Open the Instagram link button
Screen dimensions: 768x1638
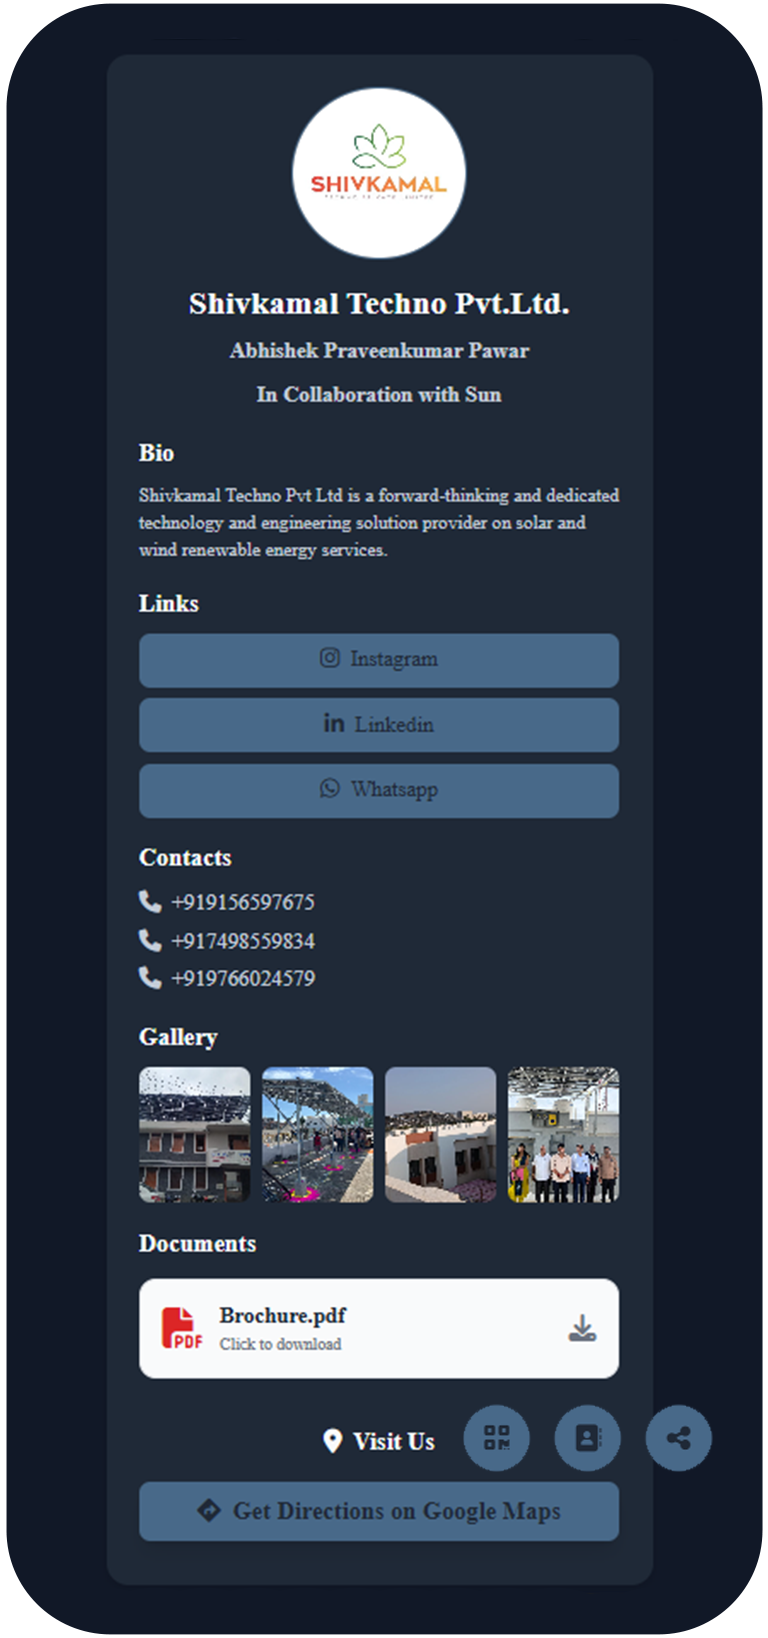point(379,660)
